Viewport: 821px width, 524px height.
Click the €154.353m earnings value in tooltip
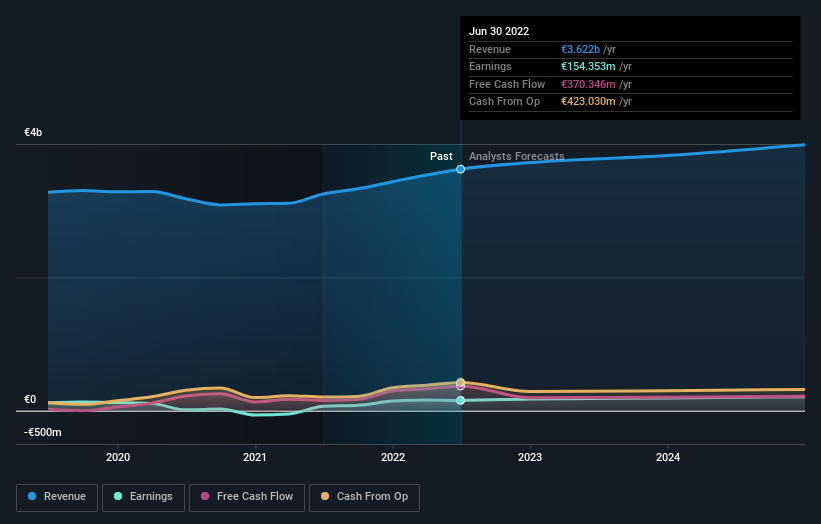click(x=588, y=66)
